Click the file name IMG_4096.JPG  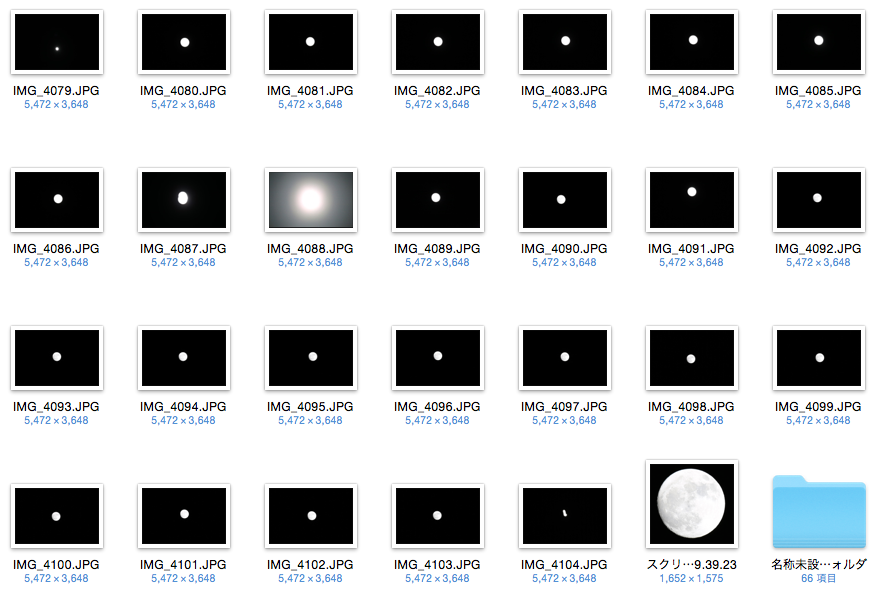[437, 406]
